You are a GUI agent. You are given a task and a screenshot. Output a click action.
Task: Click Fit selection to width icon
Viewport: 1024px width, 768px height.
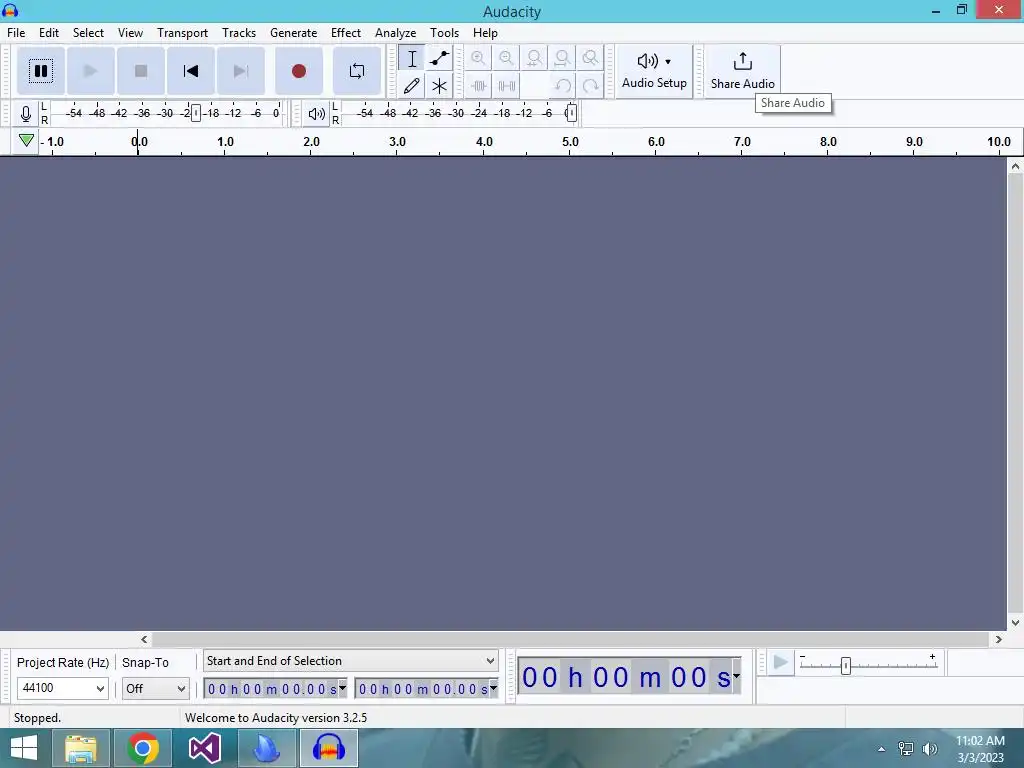click(534, 58)
